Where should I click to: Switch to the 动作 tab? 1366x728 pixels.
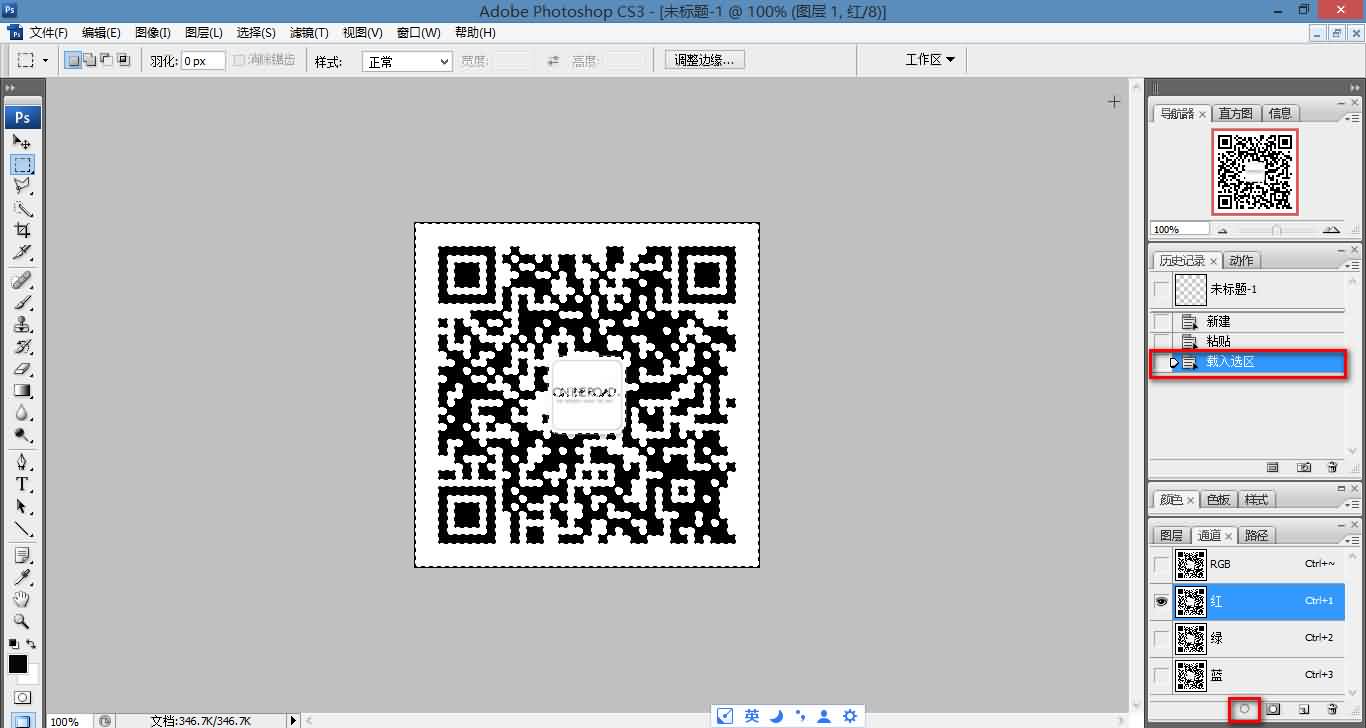(1241, 260)
